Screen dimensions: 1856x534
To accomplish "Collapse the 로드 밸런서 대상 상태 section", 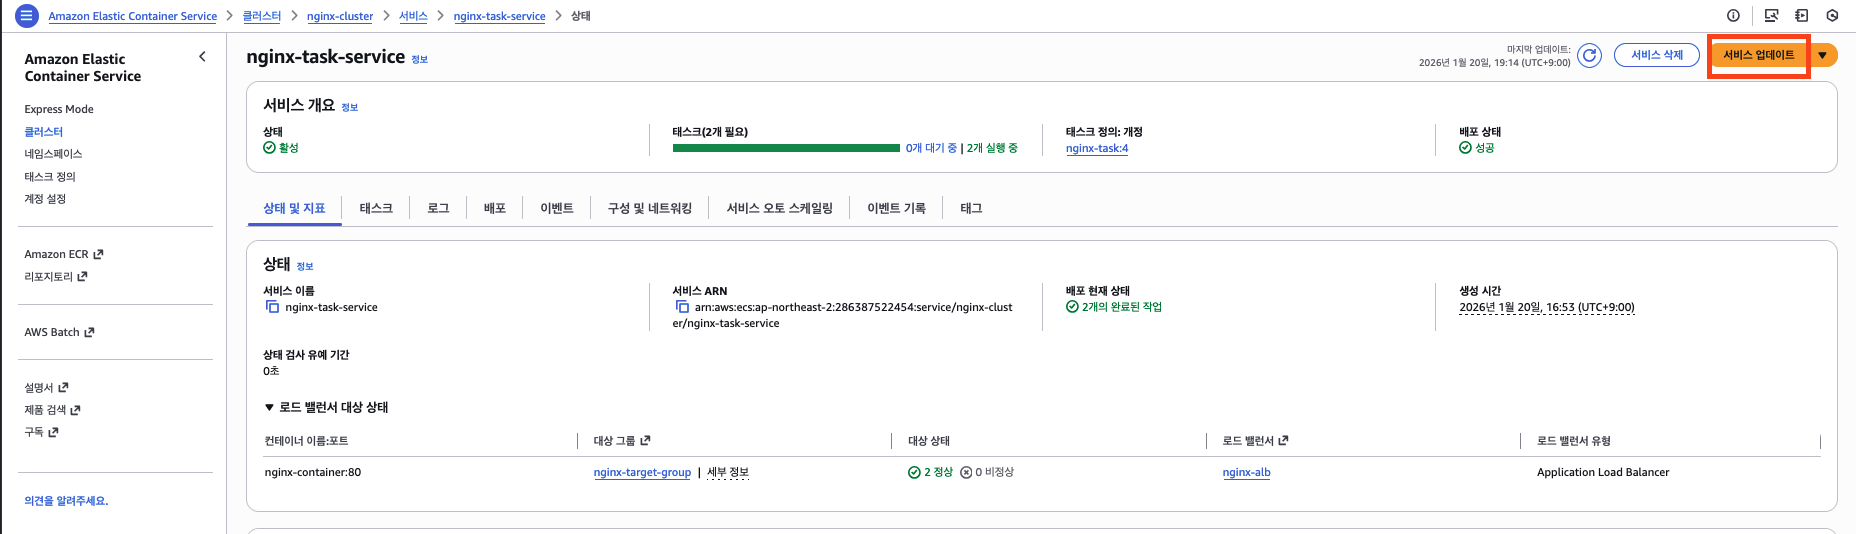I will point(269,408).
